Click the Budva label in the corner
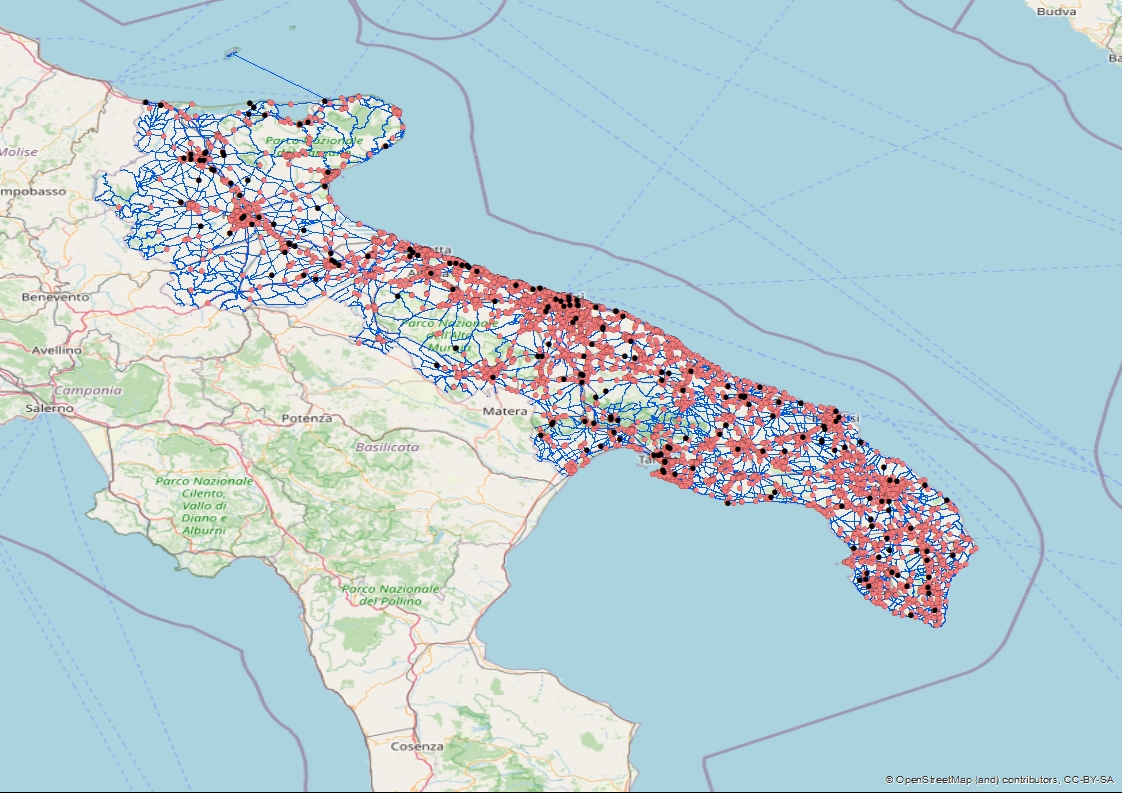The height and width of the screenshot is (794, 1122). pyautogui.click(x=1057, y=12)
